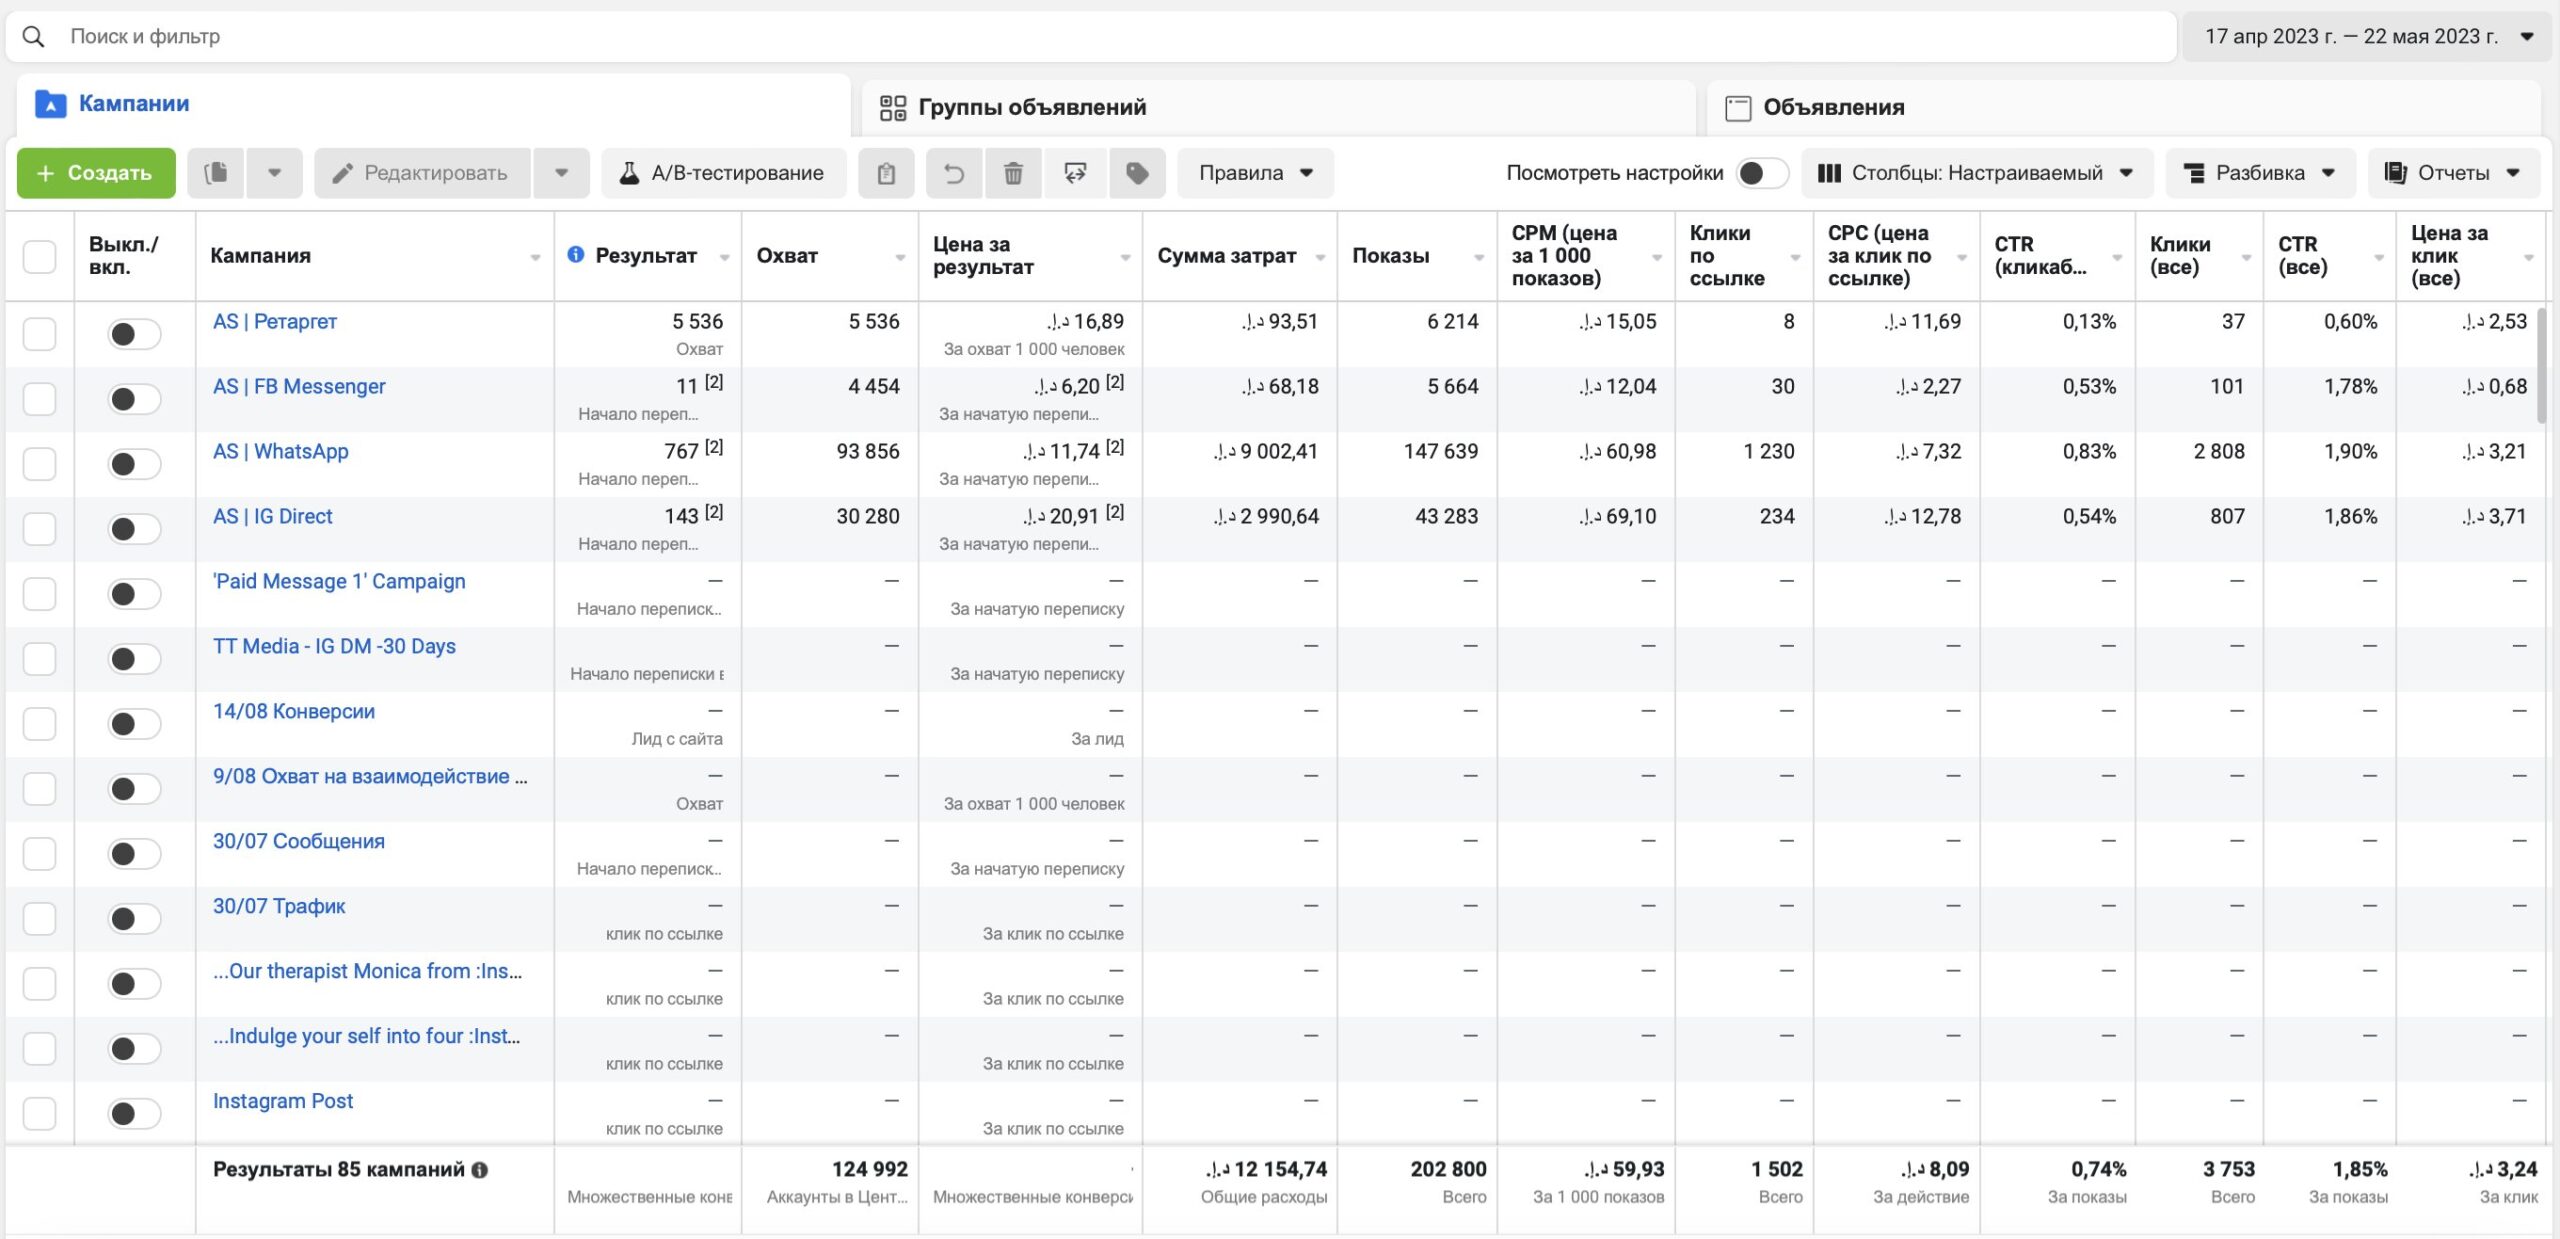Check the 30/07 Трафик row checkbox

pyautogui.click(x=39, y=919)
